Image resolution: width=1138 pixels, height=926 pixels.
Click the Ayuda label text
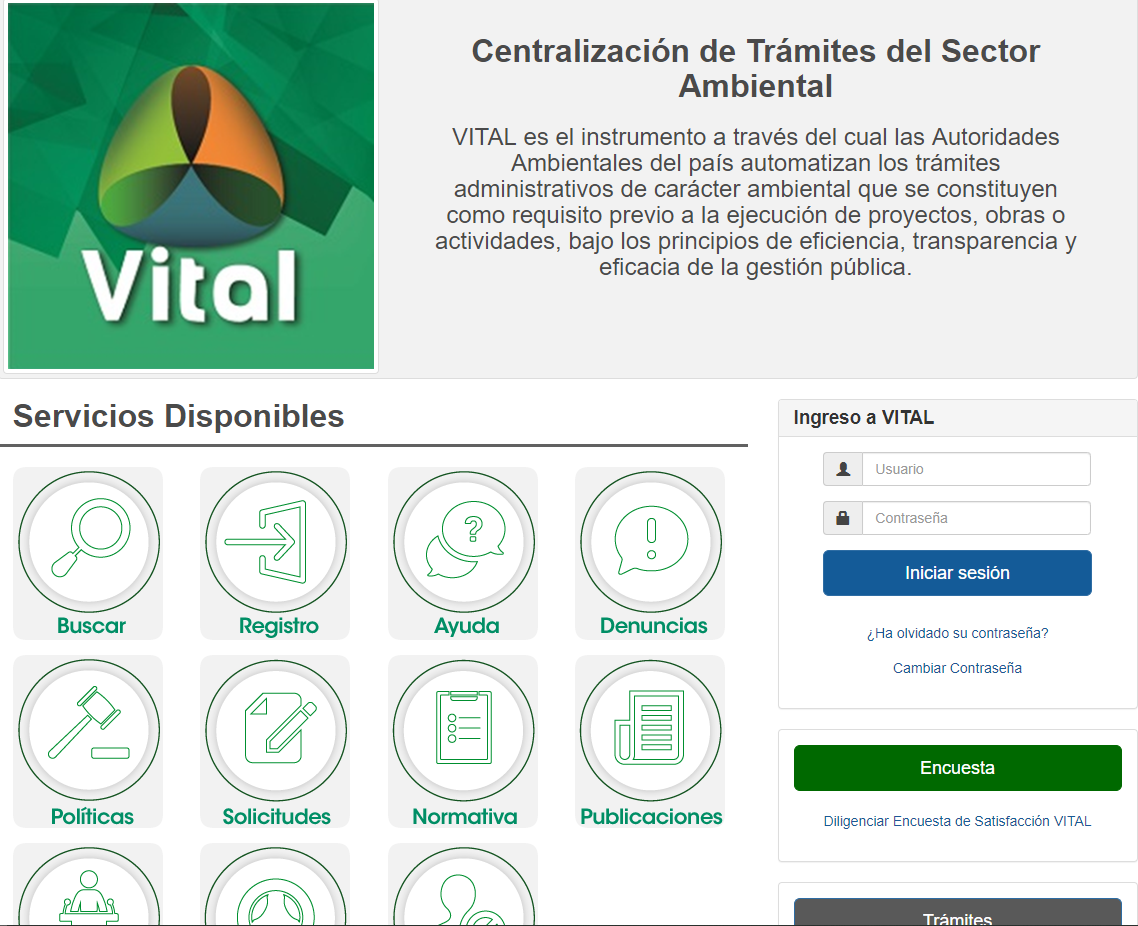467,626
